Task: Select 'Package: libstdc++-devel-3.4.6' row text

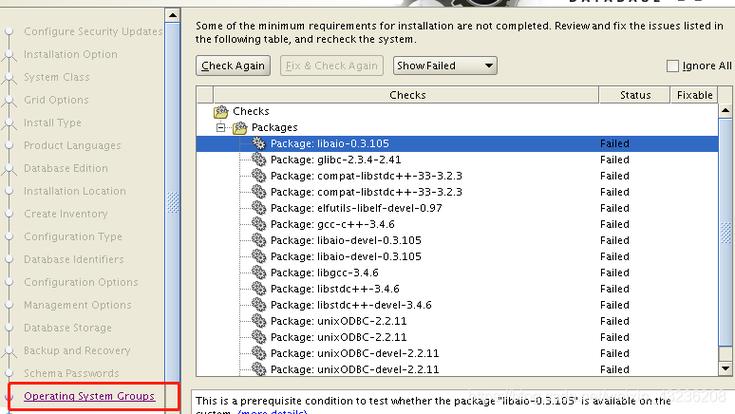Action: (351, 305)
